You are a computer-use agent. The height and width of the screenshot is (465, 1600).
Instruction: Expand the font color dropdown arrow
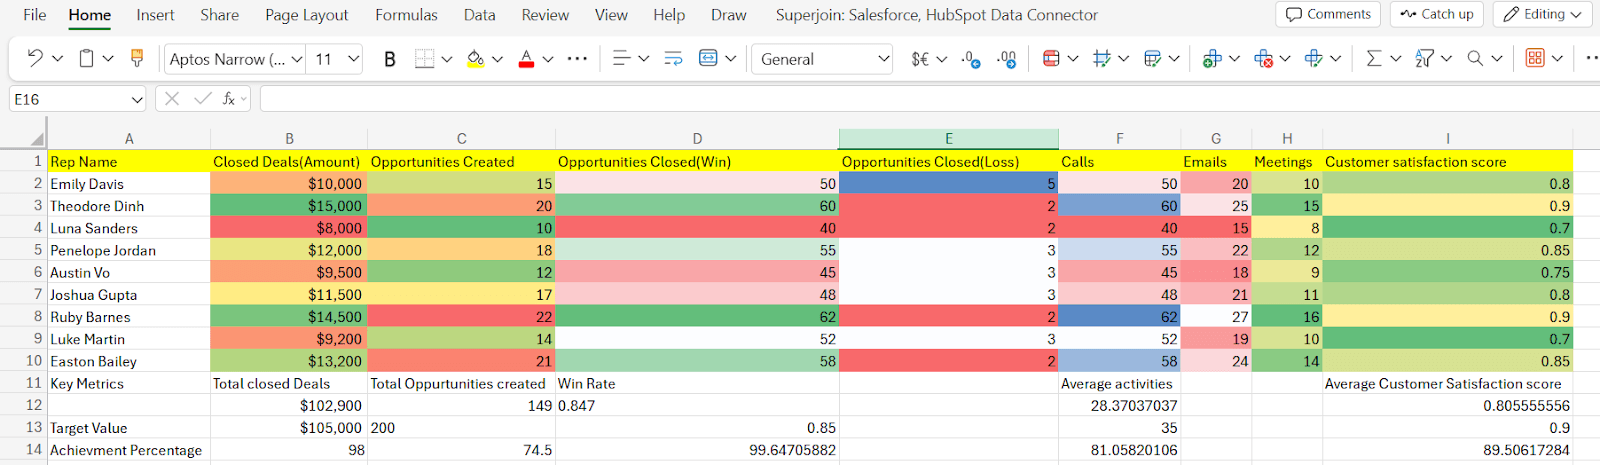pyautogui.click(x=548, y=59)
